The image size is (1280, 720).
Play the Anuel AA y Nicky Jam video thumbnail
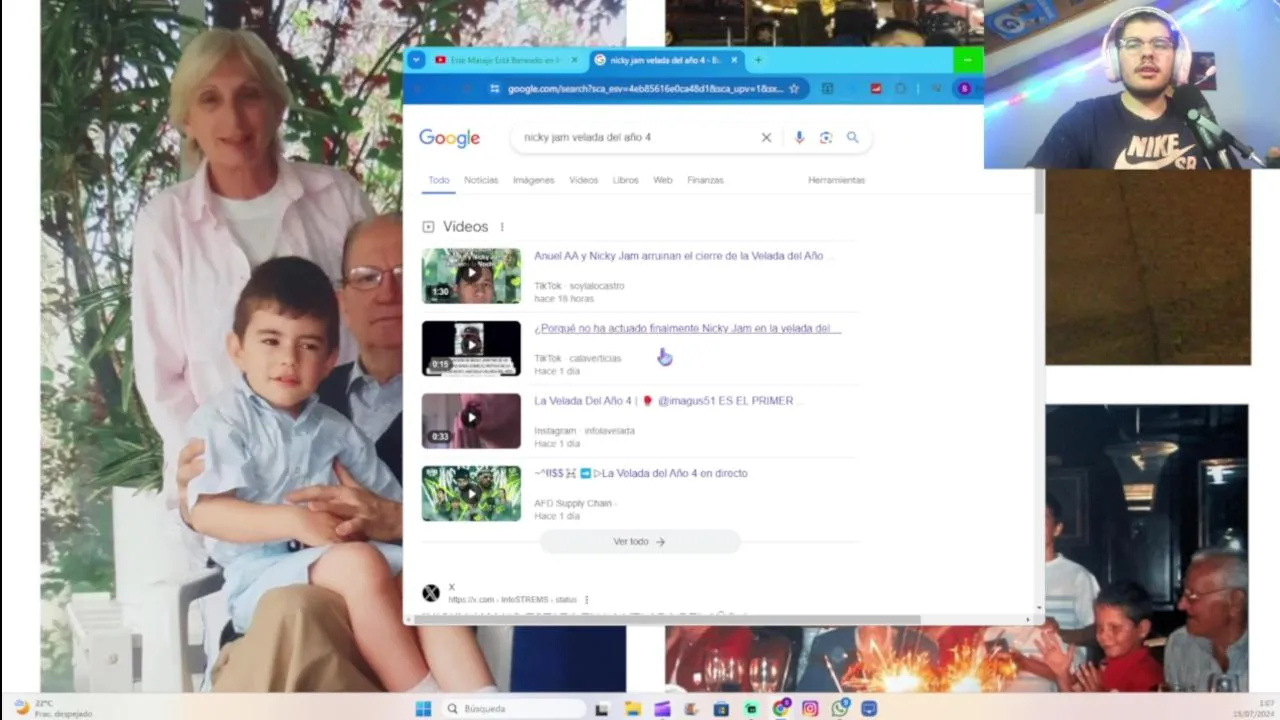click(471, 276)
